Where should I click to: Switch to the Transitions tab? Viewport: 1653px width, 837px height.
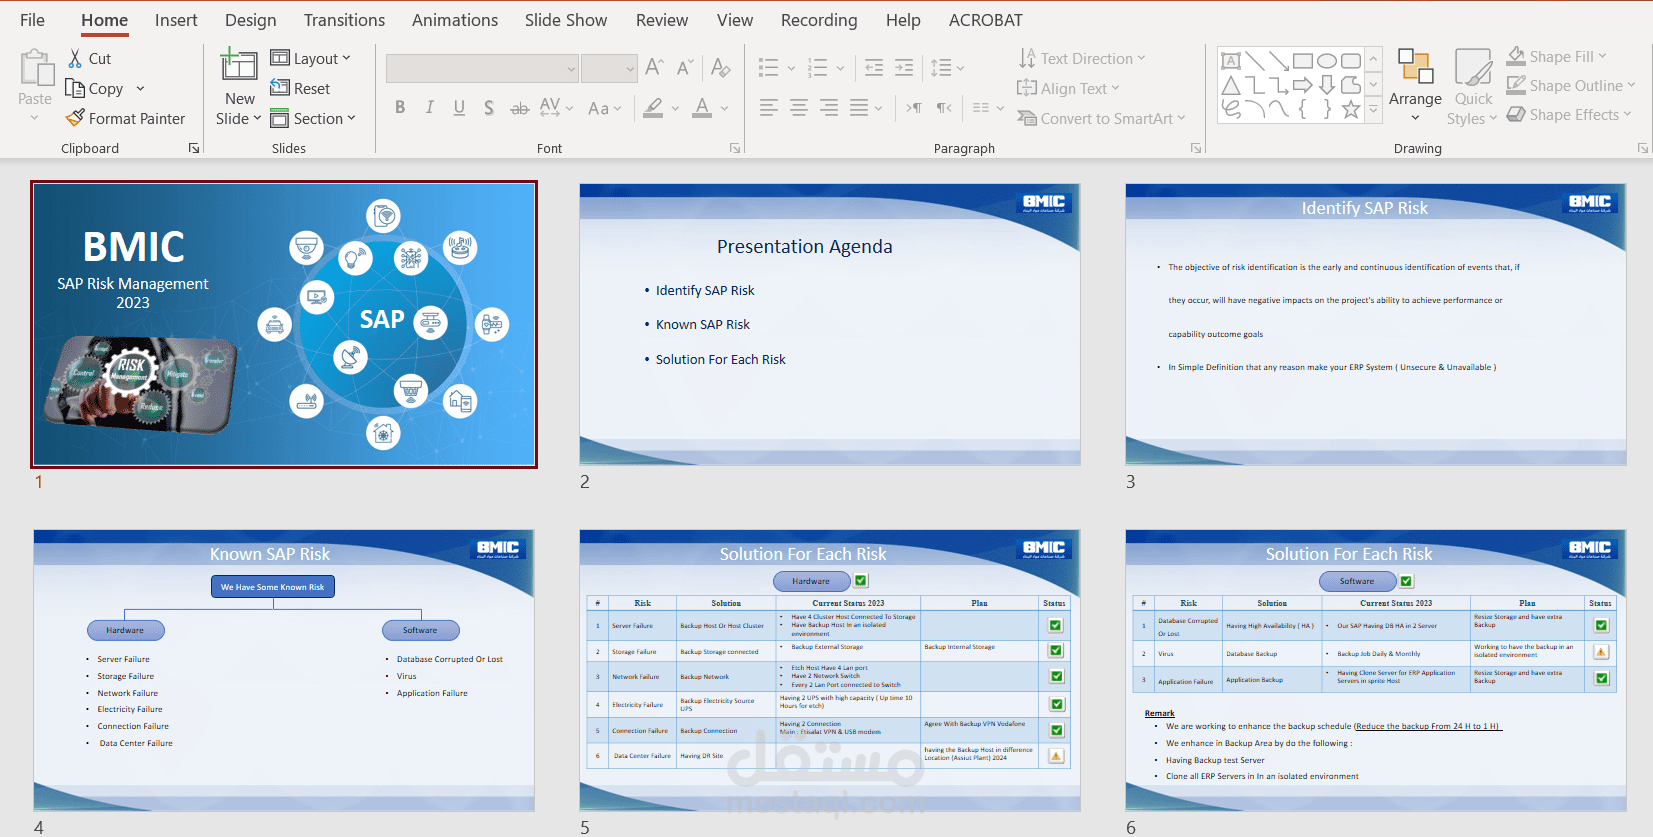(344, 20)
